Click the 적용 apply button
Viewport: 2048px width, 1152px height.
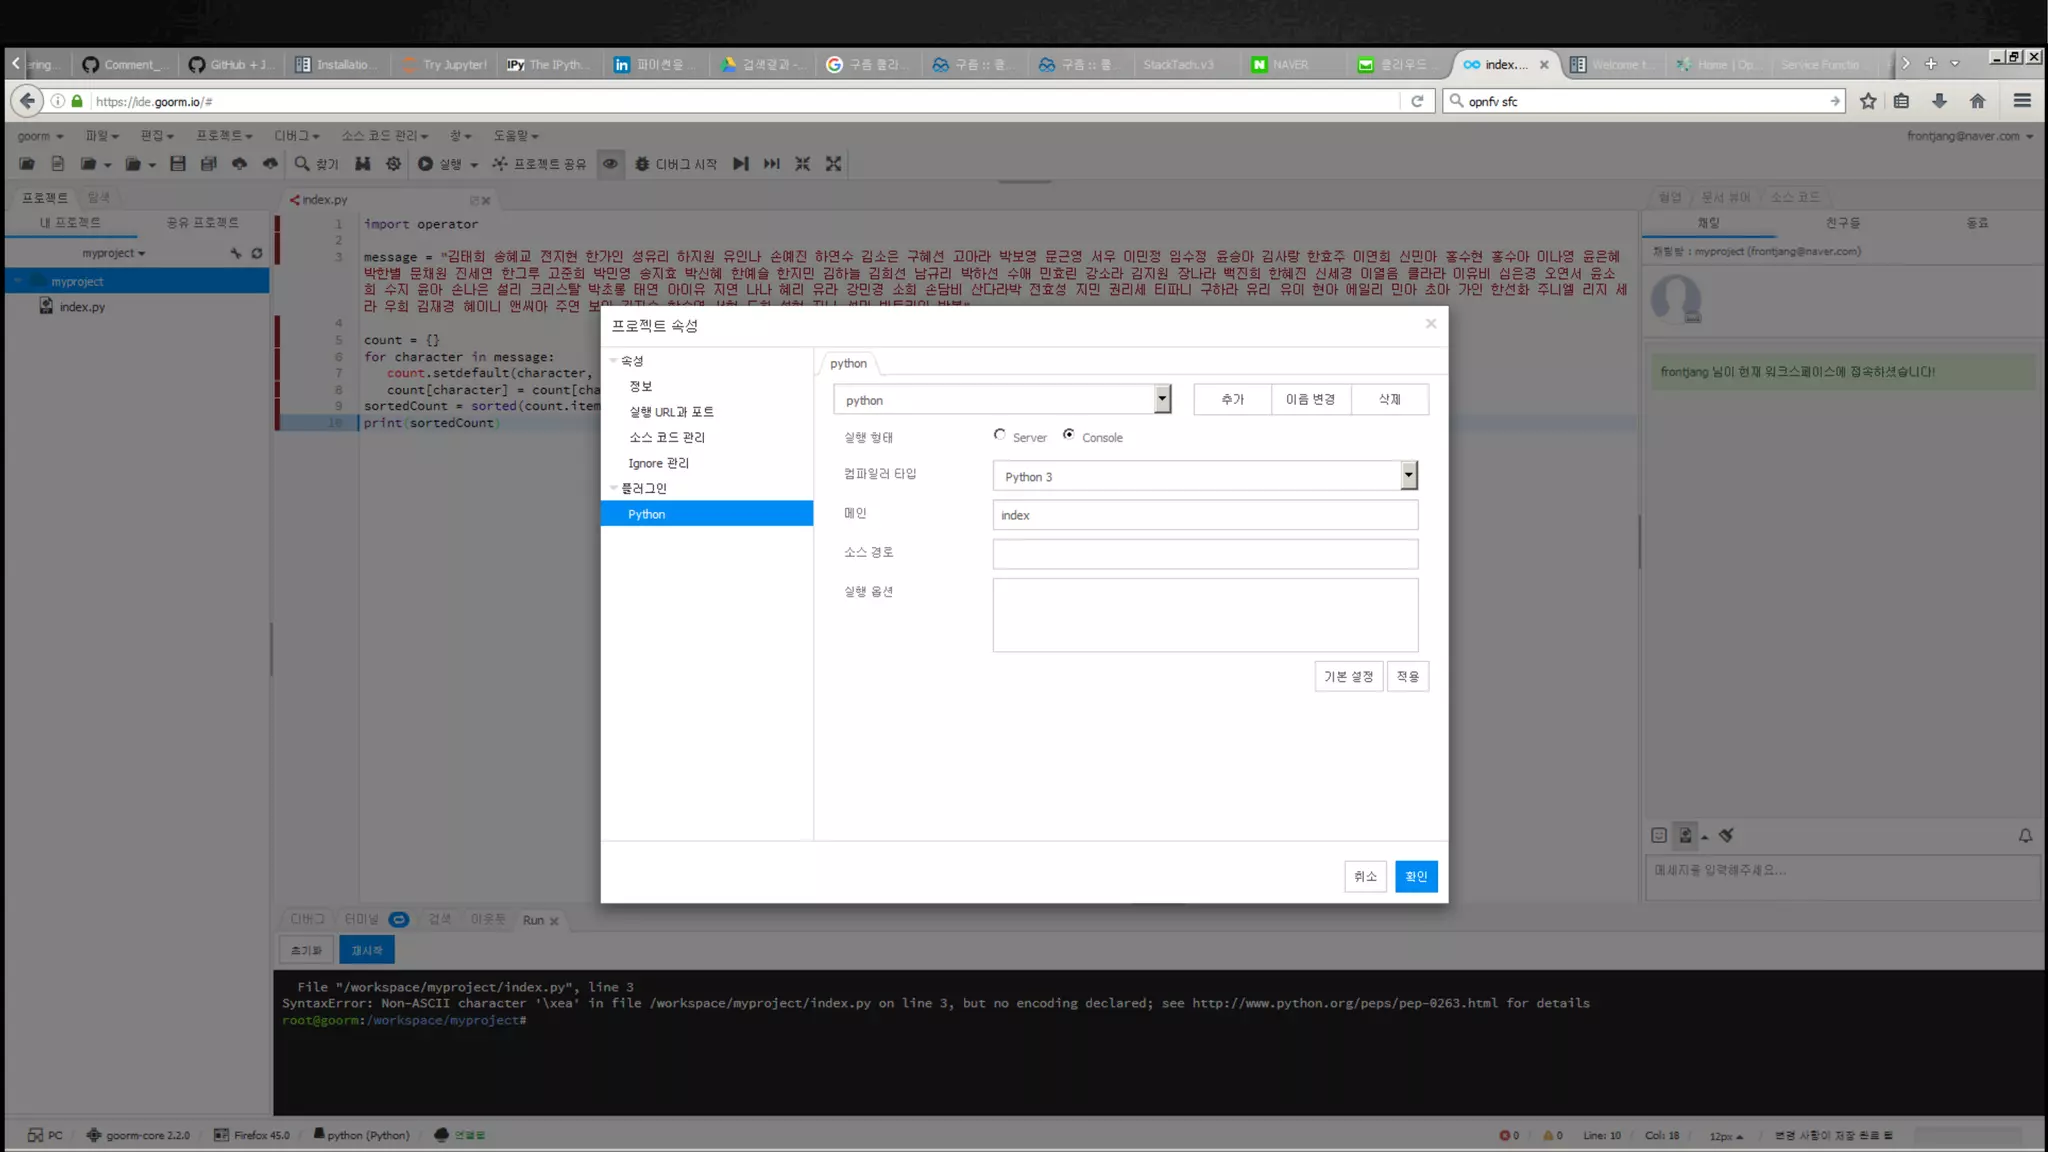pyautogui.click(x=1407, y=677)
